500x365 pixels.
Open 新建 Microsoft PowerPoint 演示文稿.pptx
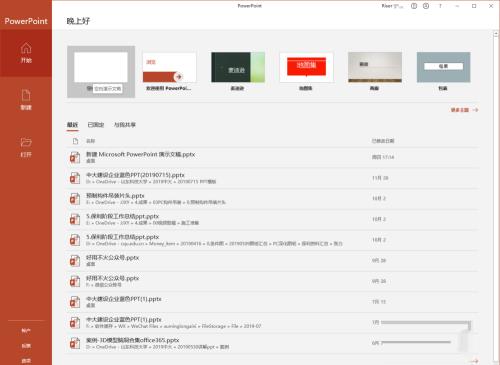(273, 157)
